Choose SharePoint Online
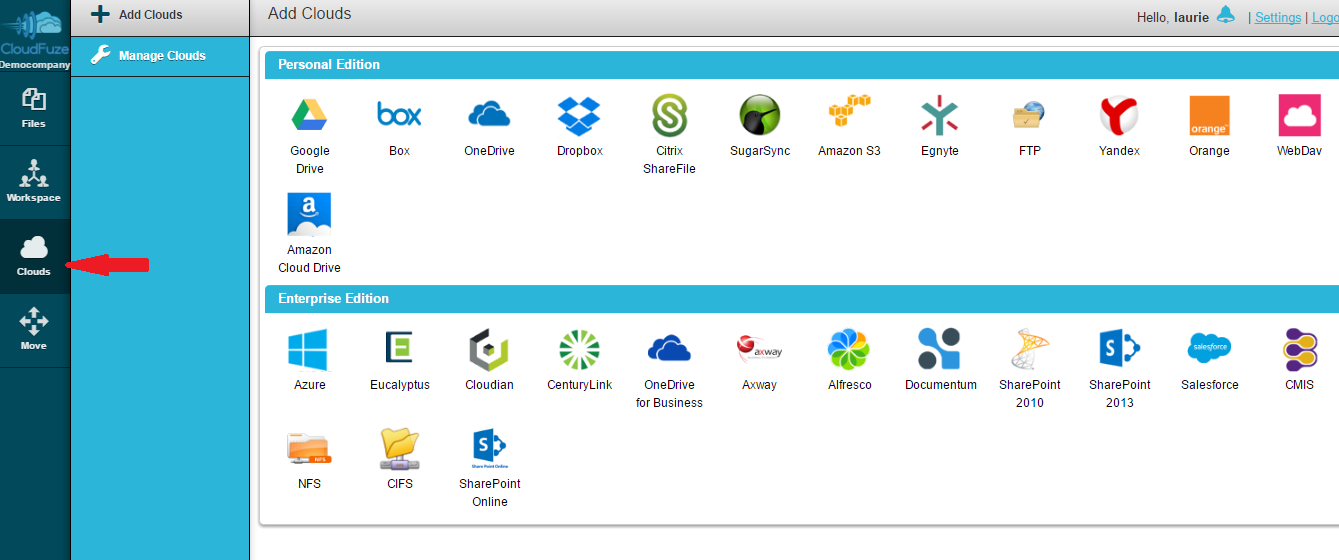Viewport: 1339px width, 560px height. 489,448
